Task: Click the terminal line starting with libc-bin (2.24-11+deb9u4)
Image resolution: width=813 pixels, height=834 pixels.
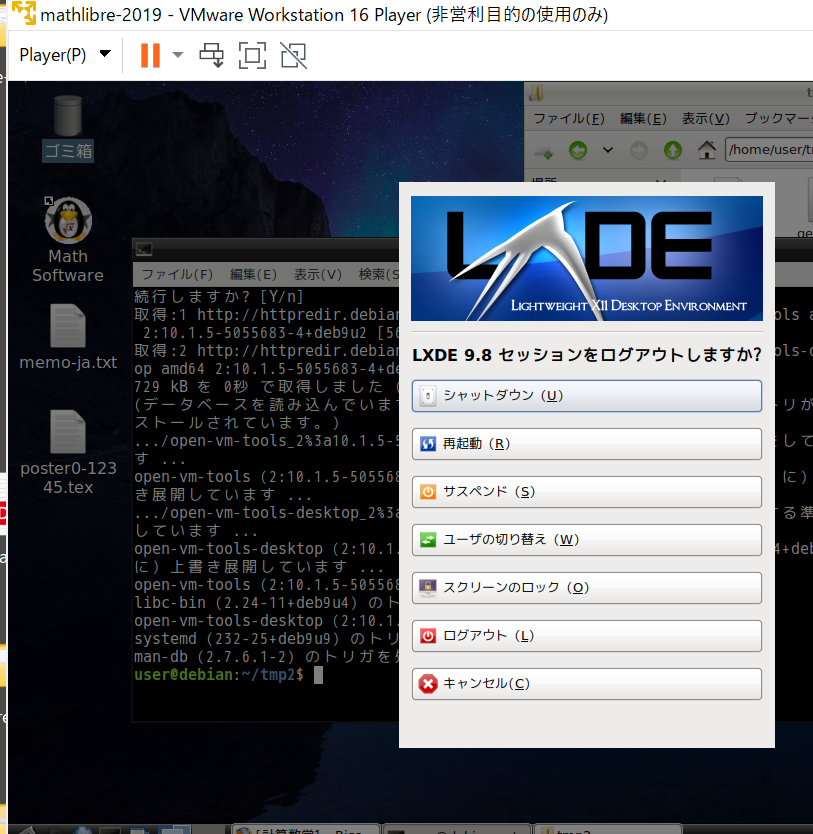Action: (266, 603)
